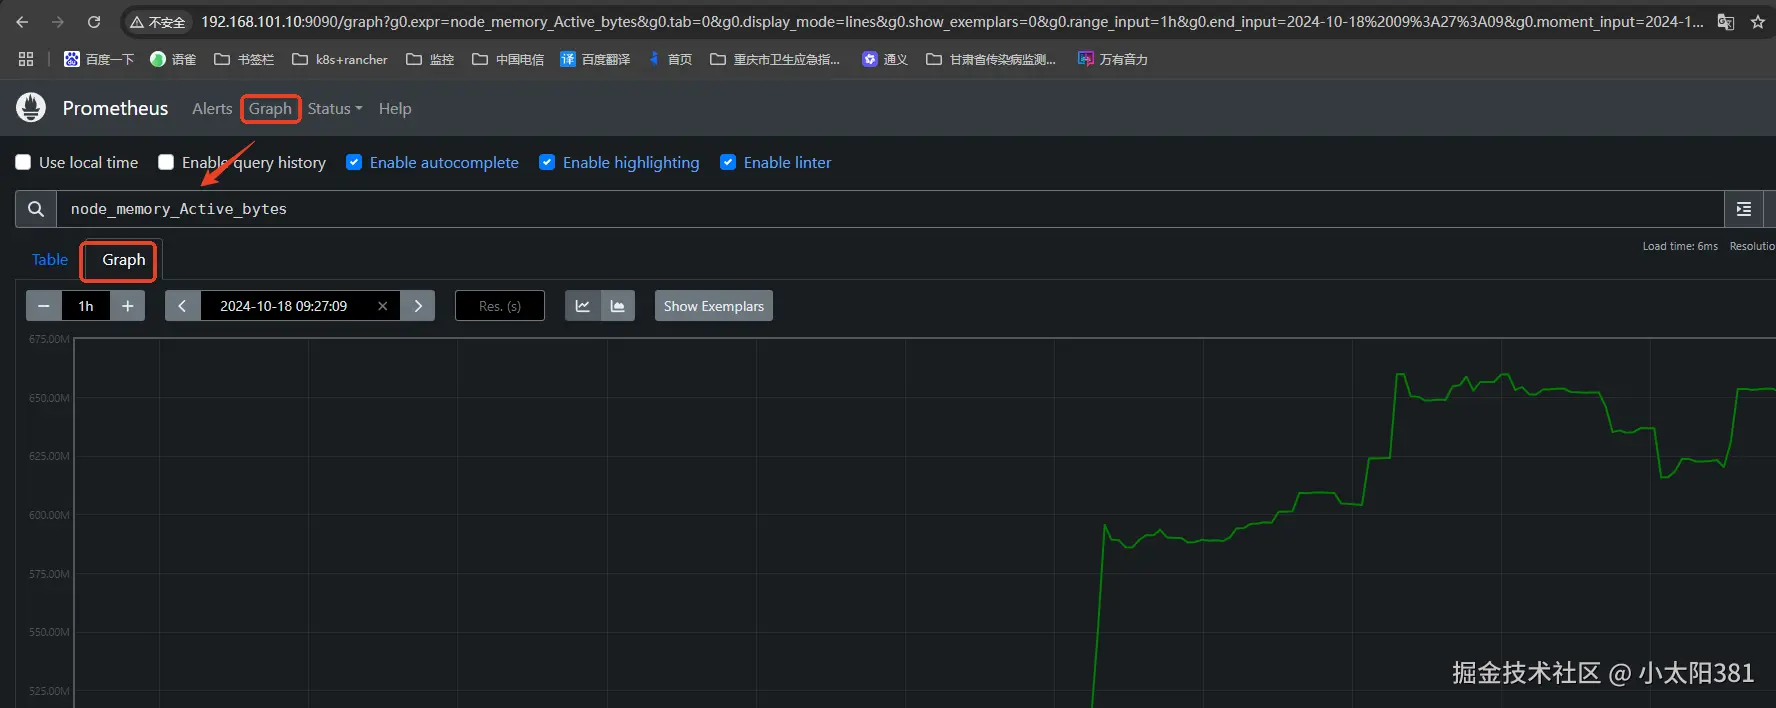Screen dimensions: 1776x708
Task: Uncheck the Enable linter option
Action: click(x=728, y=162)
